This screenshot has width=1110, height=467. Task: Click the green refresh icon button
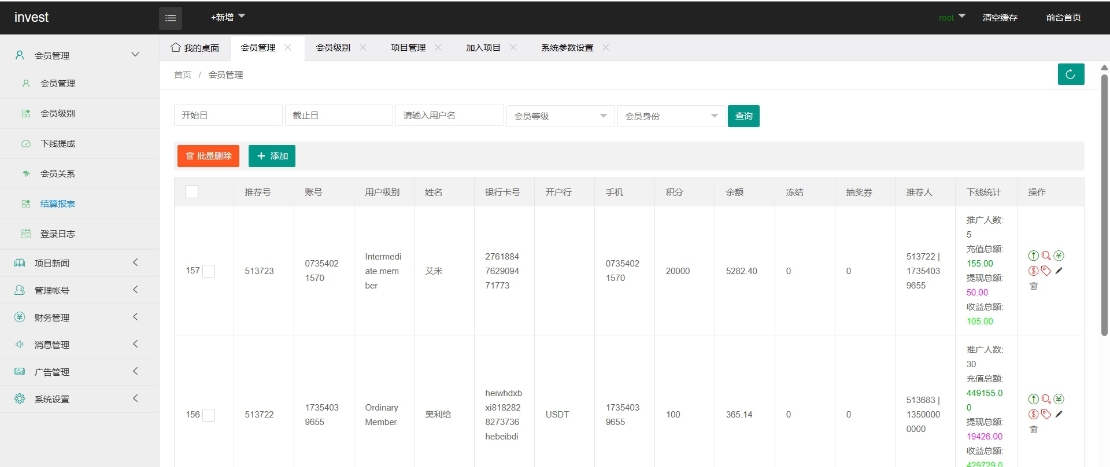pos(1070,74)
